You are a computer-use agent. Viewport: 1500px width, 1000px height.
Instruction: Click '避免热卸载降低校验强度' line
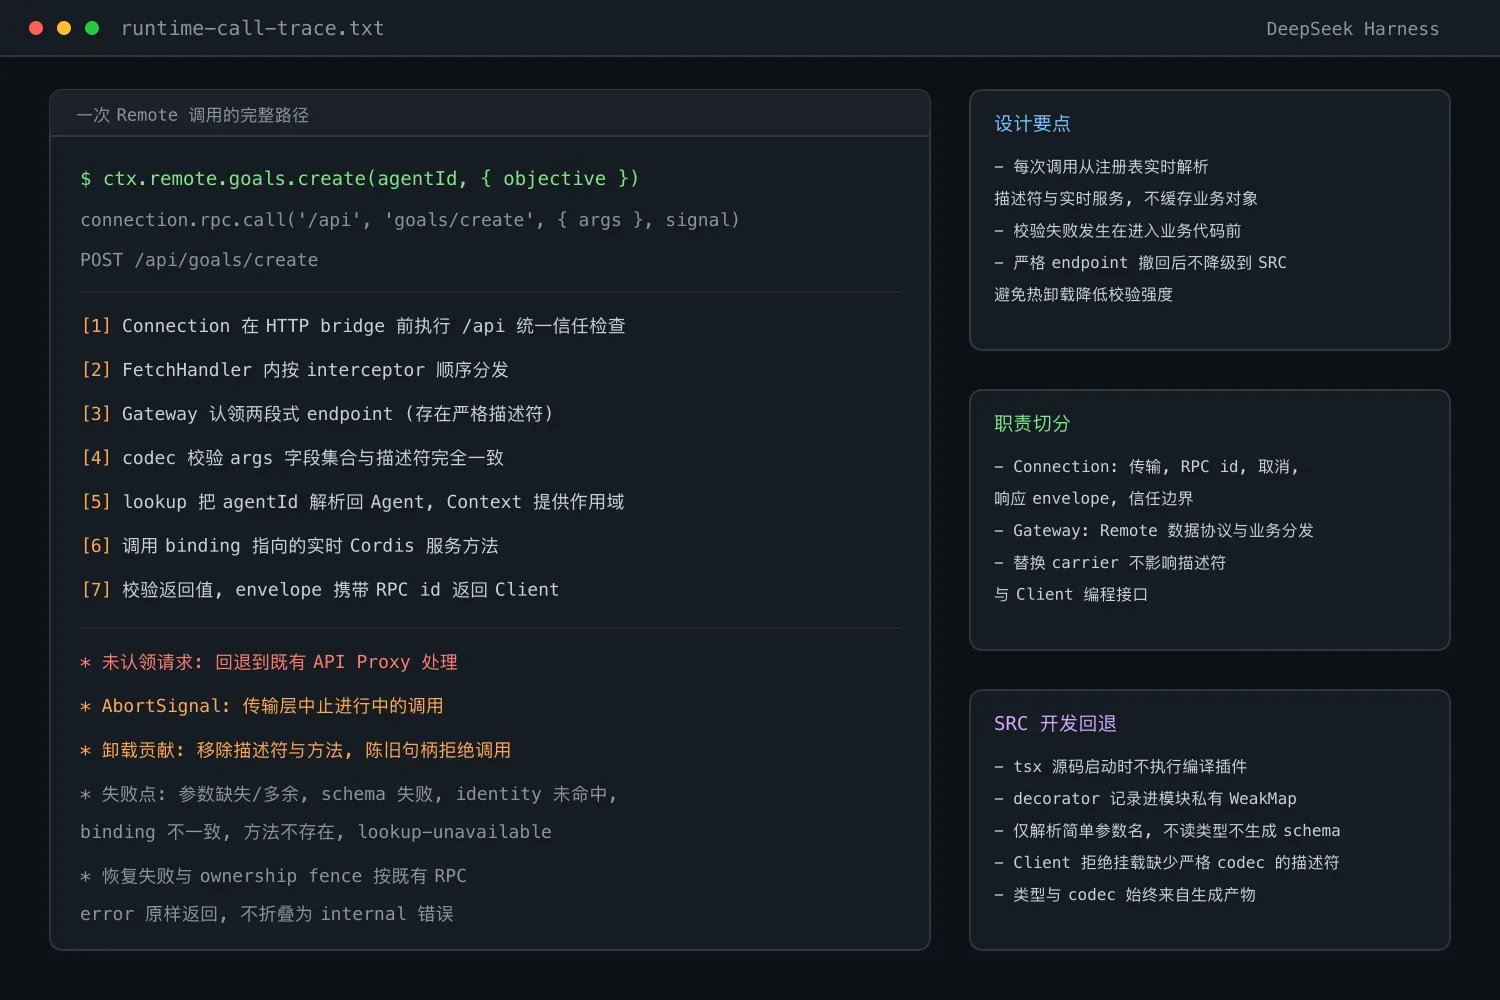(1083, 295)
